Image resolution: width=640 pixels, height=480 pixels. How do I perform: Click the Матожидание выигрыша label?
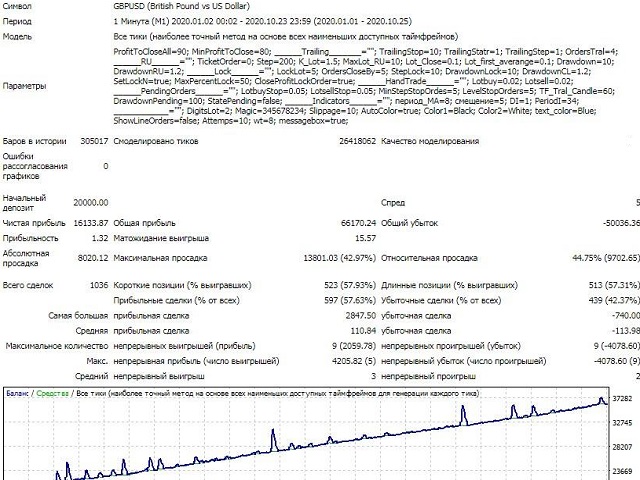161,238
